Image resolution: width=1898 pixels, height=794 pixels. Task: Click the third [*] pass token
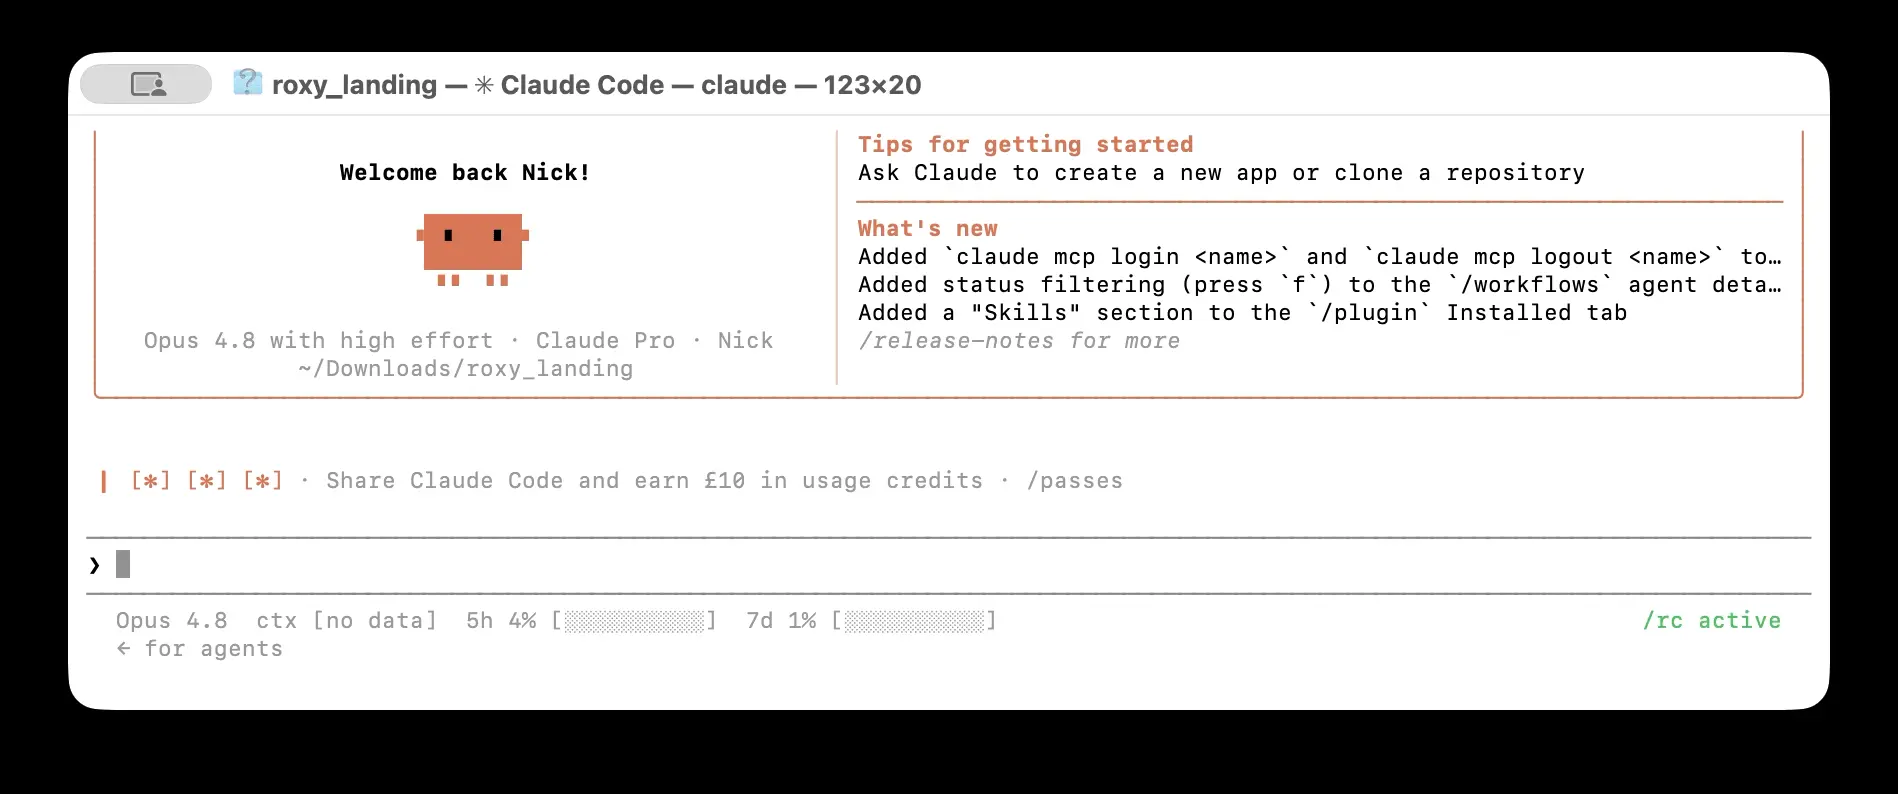[x=262, y=481]
